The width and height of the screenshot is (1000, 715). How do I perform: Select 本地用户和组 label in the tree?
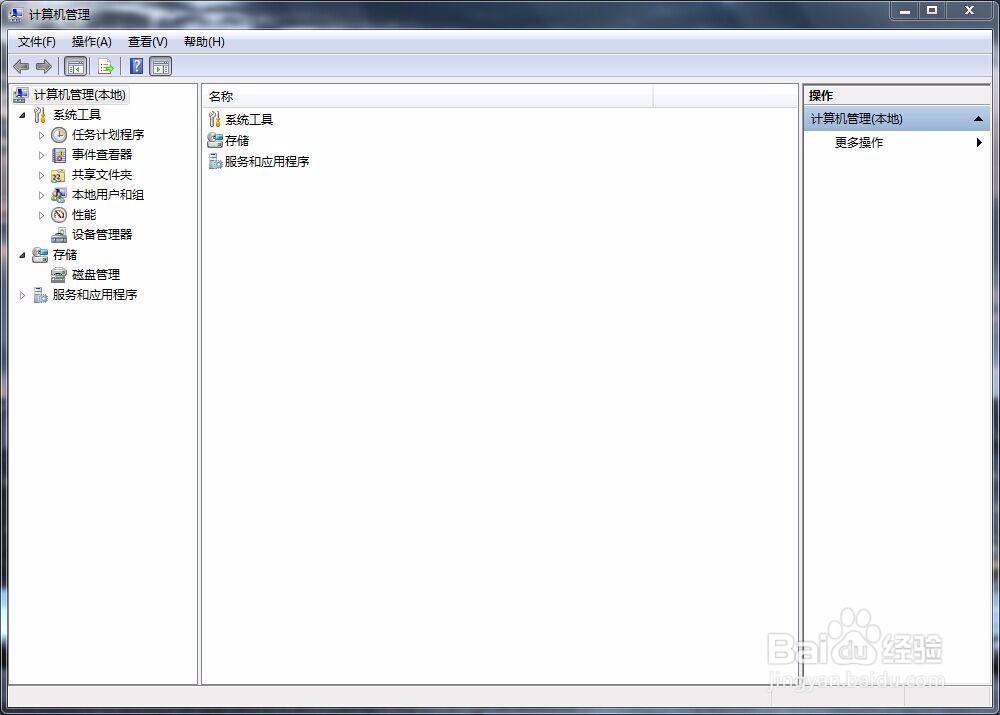coord(108,195)
